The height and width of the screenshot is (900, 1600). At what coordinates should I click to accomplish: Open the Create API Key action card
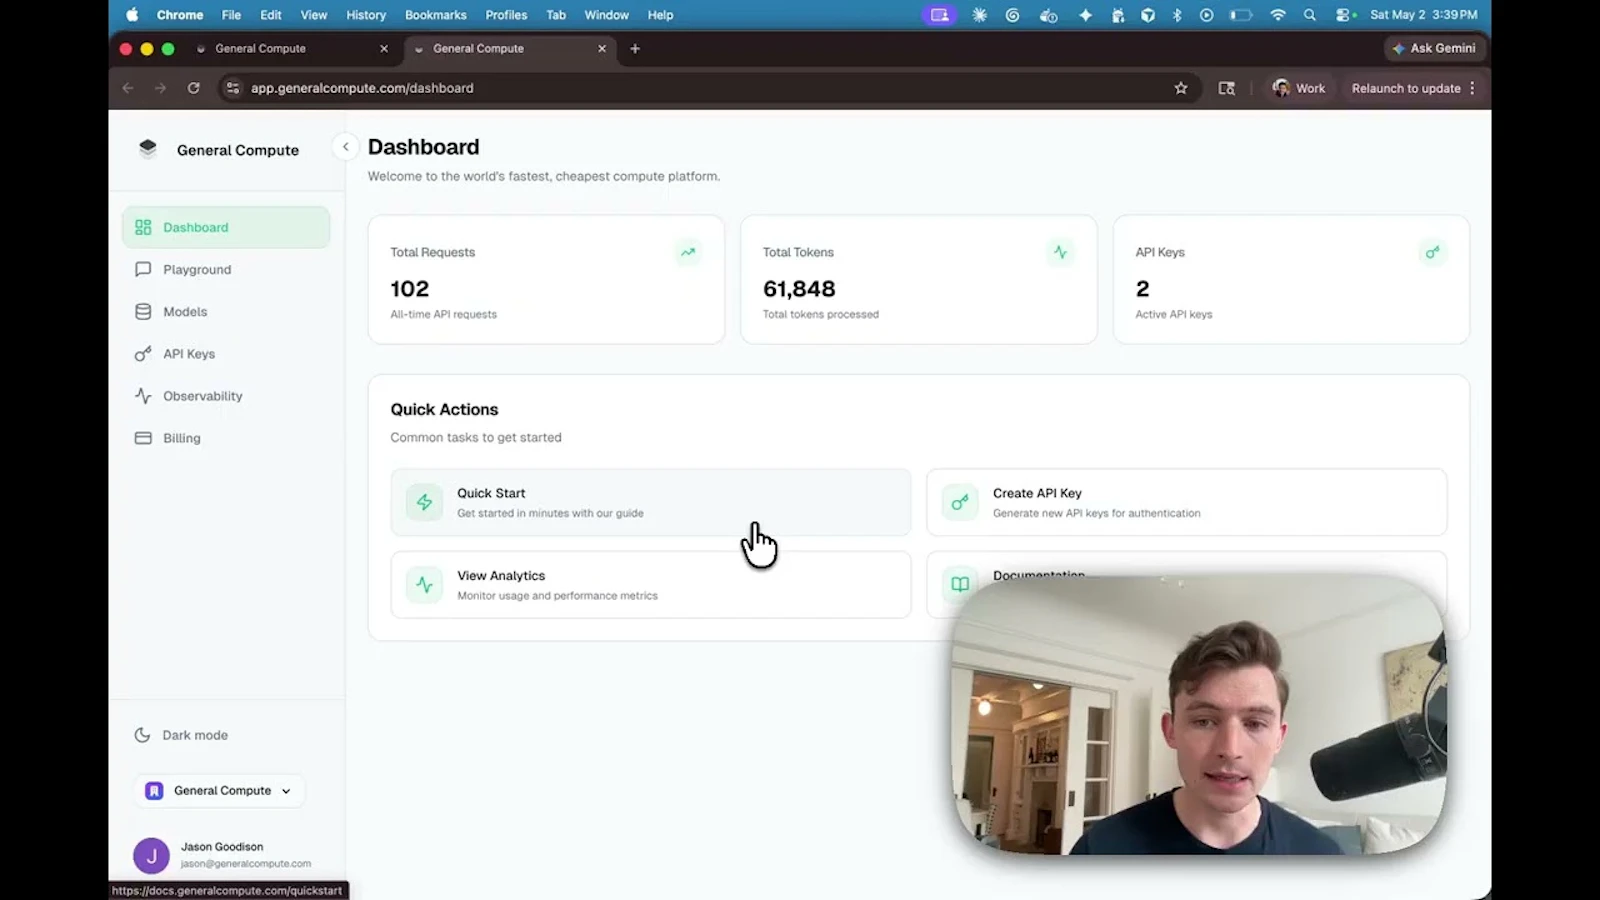1187,502
